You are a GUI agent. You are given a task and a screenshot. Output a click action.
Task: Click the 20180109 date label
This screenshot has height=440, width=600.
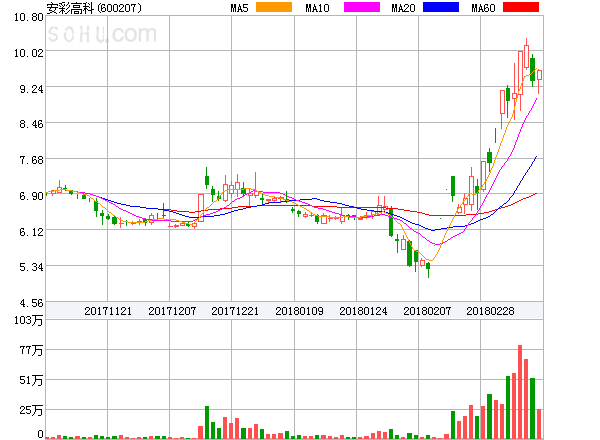coord(299,311)
